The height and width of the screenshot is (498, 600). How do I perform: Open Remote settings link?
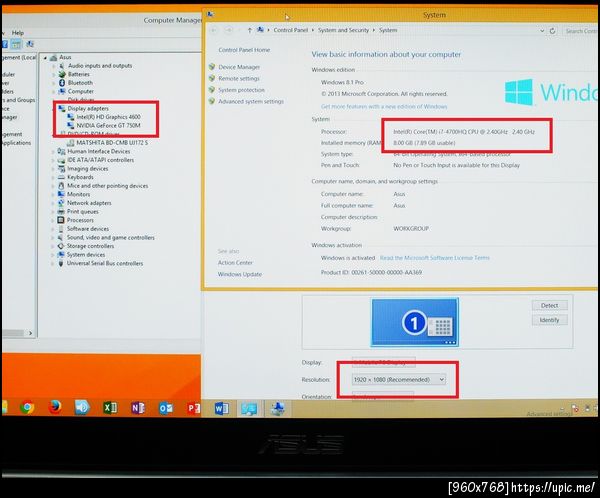coord(238,78)
